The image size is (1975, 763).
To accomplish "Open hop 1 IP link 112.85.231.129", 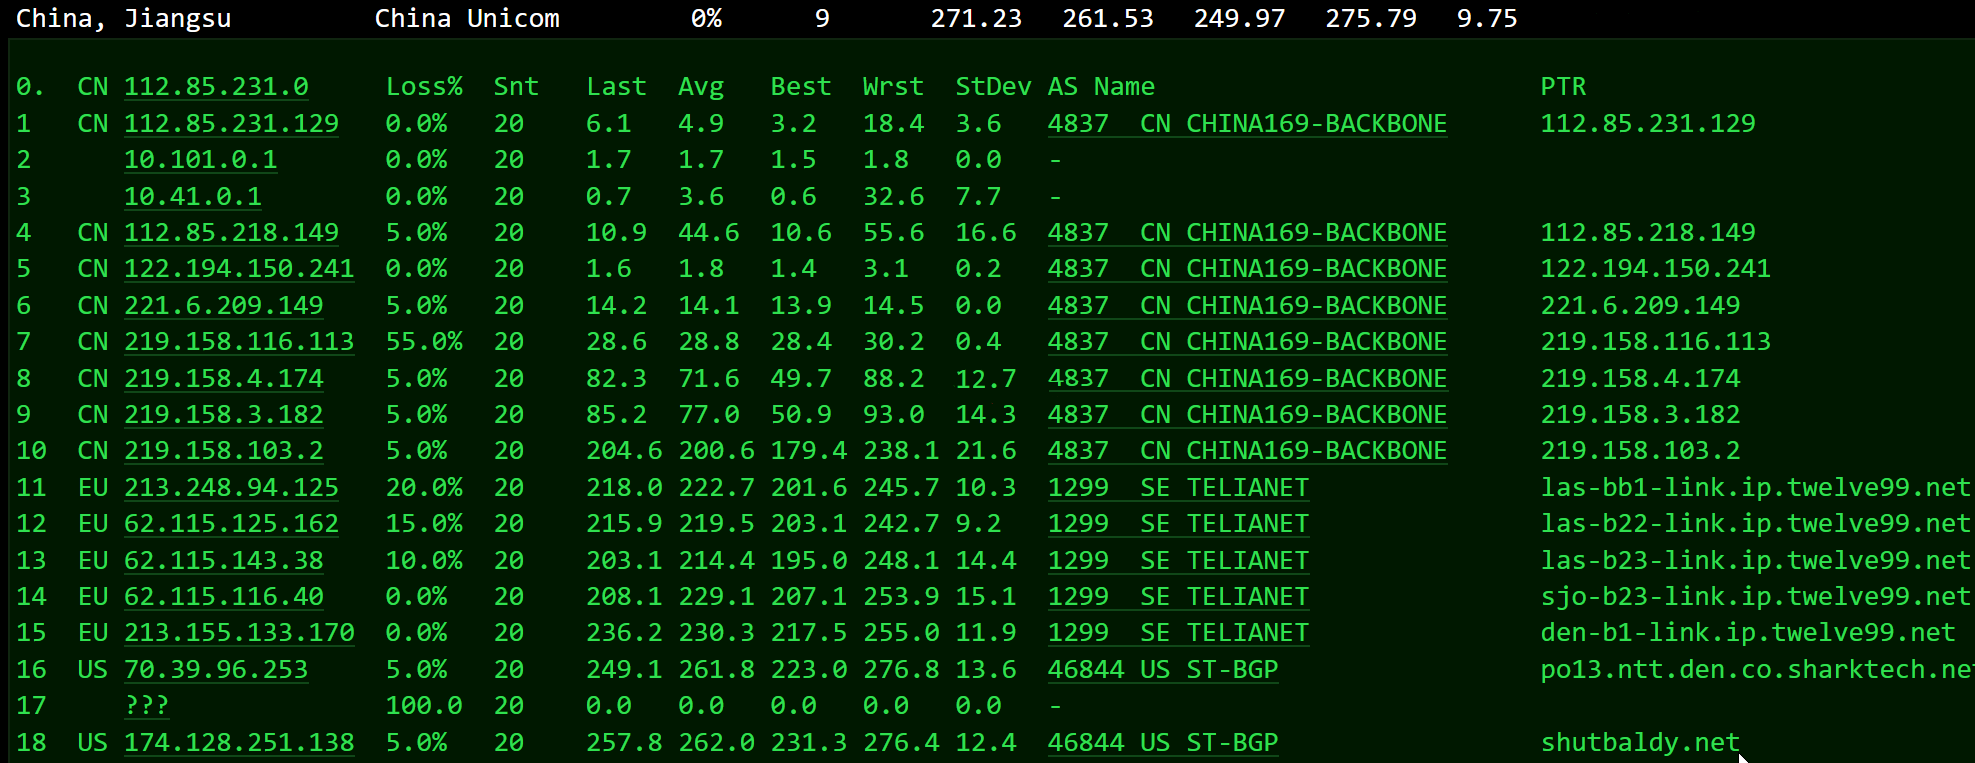I will click(x=231, y=123).
